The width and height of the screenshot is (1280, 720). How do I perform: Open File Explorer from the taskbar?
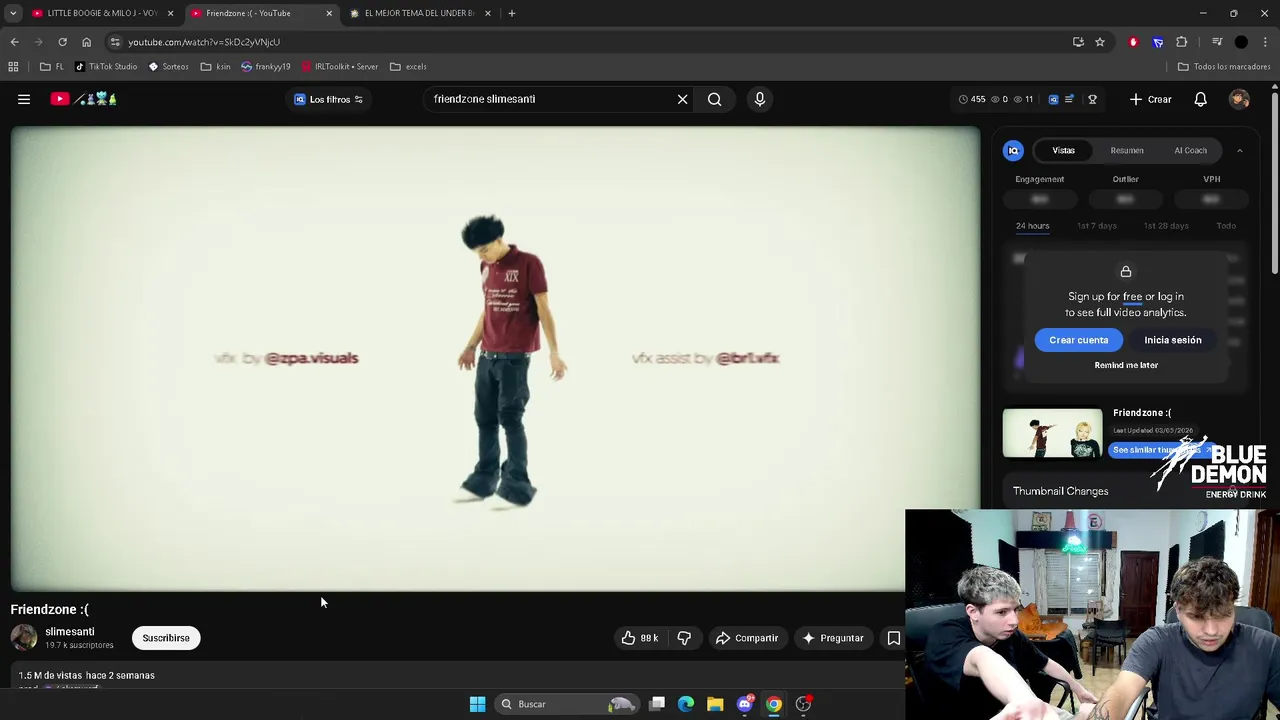tap(715, 704)
